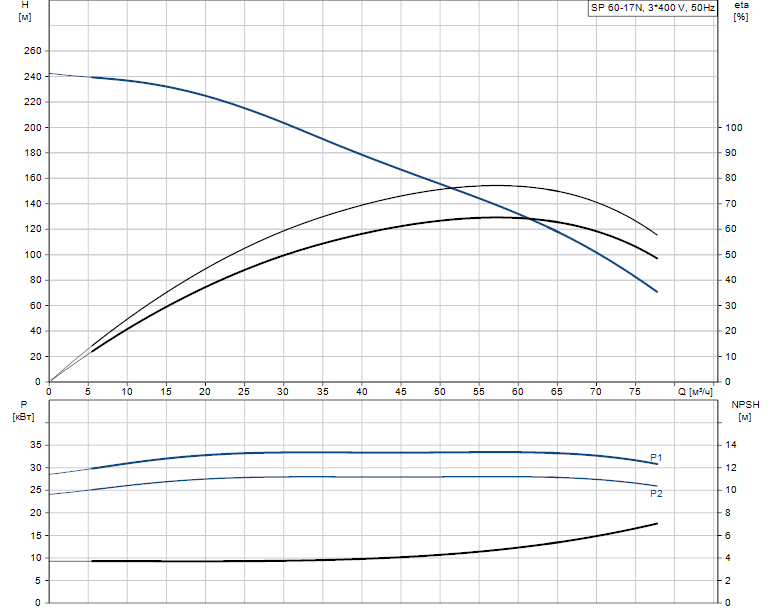
Task: Click the 14 tick on the NPSH axis
Action: [x=731, y=445]
